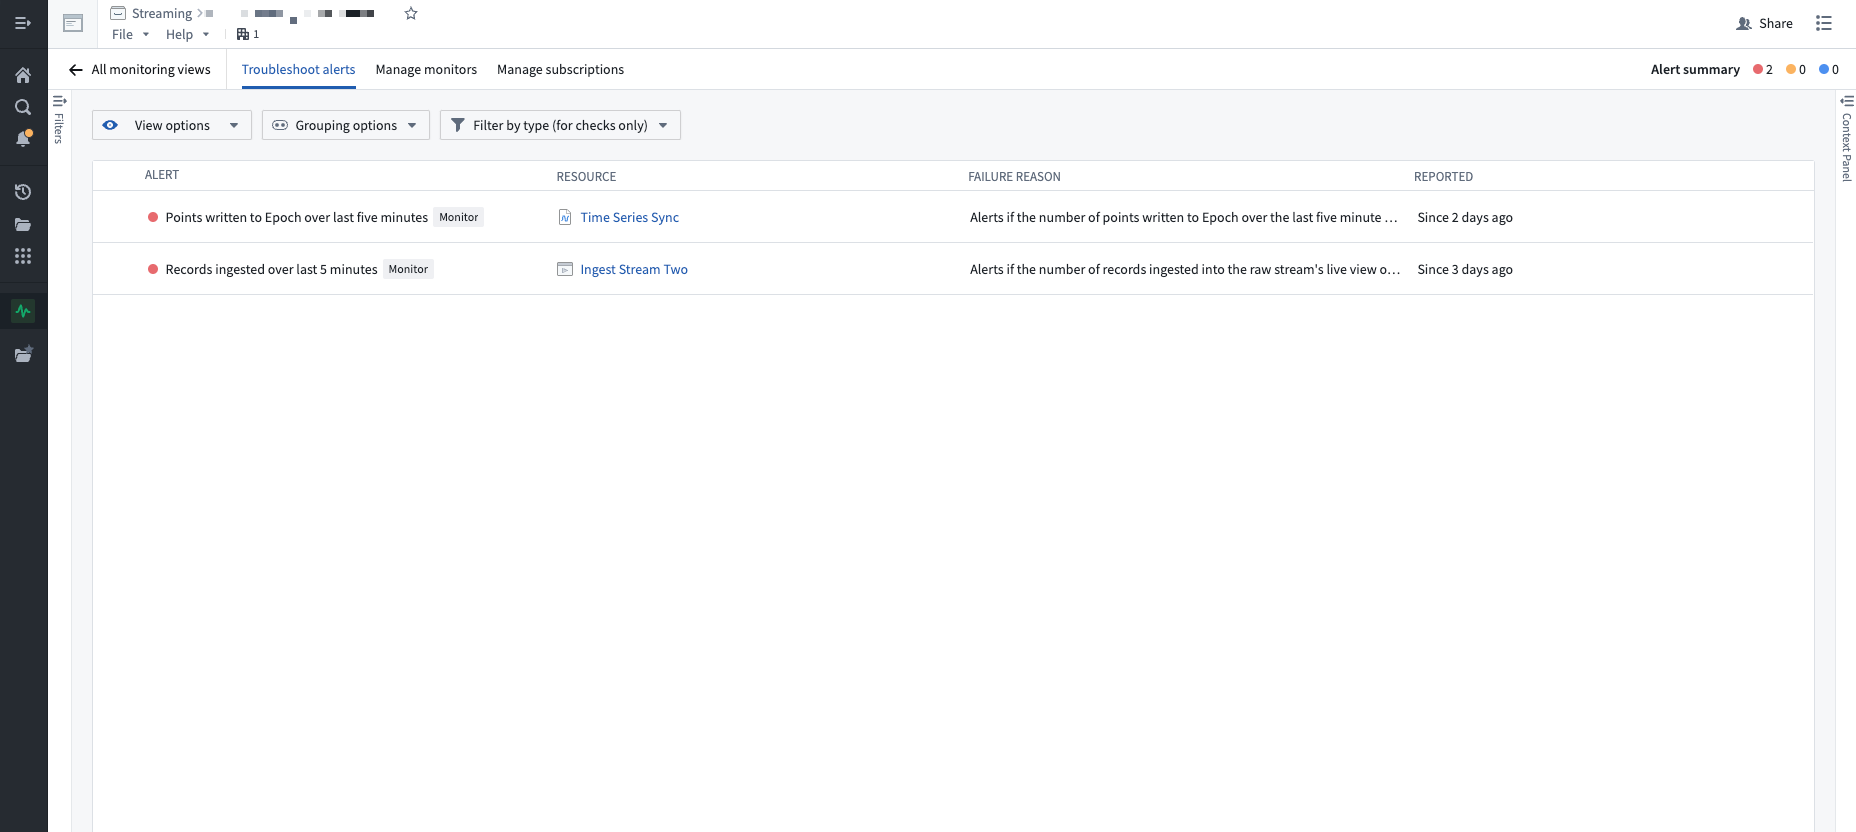
Task: Open the View options dropdown
Action: coord(172,125)
